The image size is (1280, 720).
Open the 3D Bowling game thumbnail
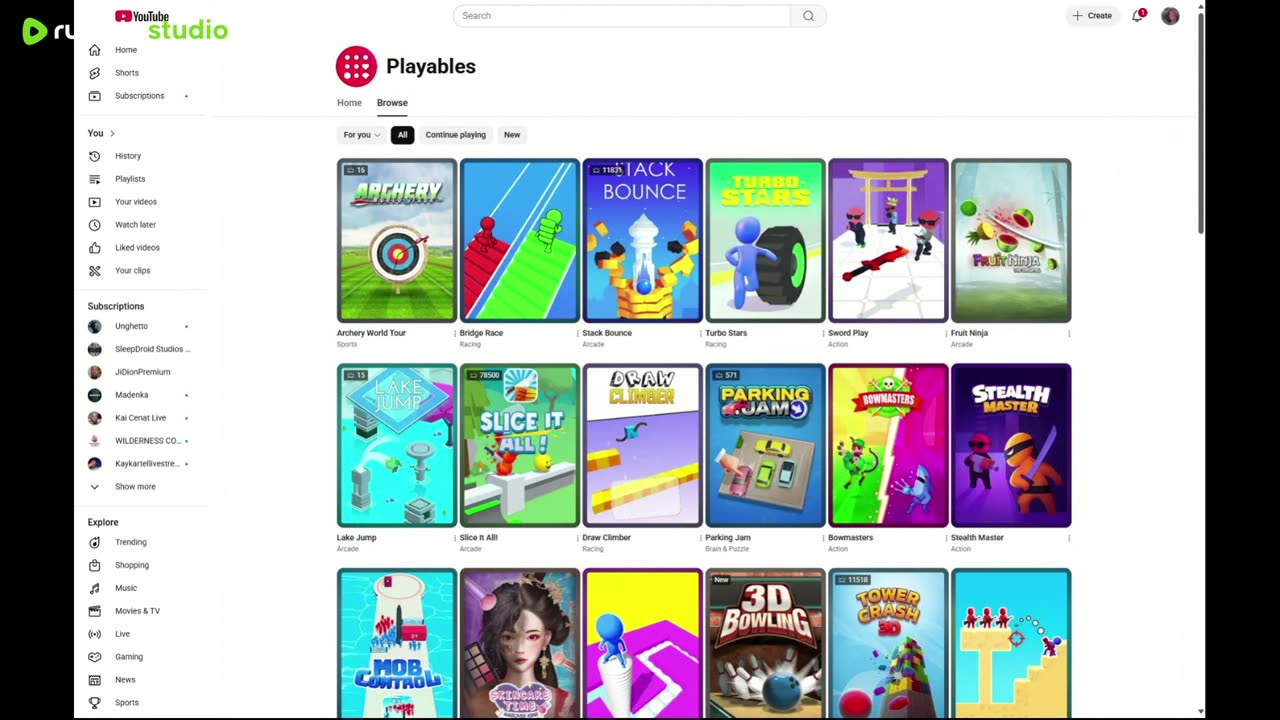(766, 643)
